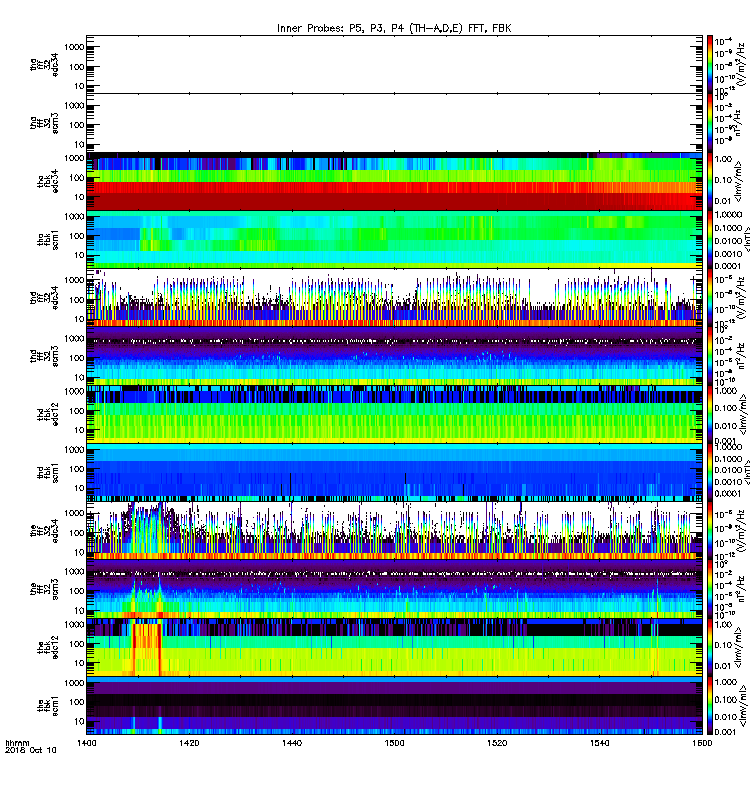Click the bright red burst in the fbk edc12 panel
750x800 pixels.
pos(147,647)
